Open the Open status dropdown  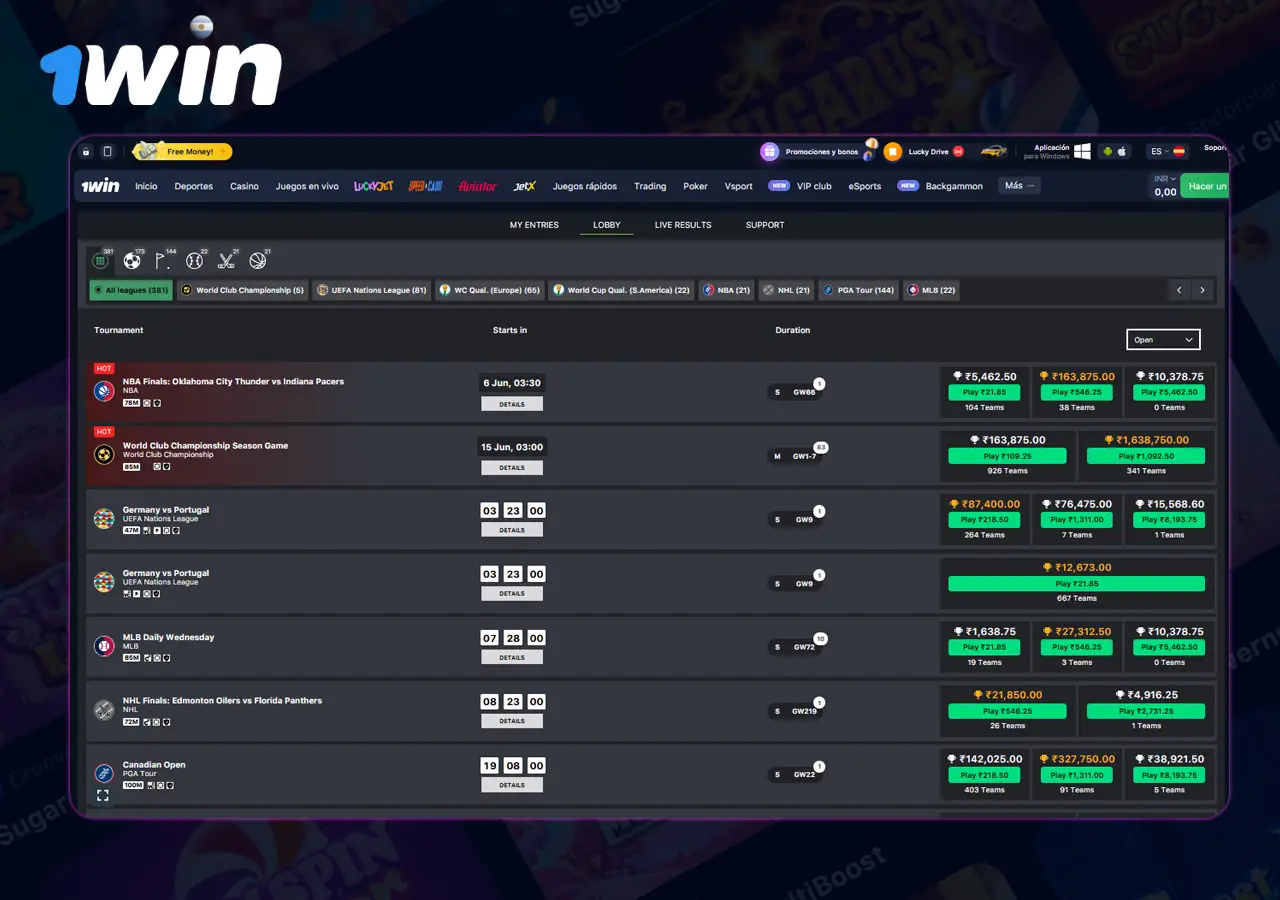click(1163, 339)
